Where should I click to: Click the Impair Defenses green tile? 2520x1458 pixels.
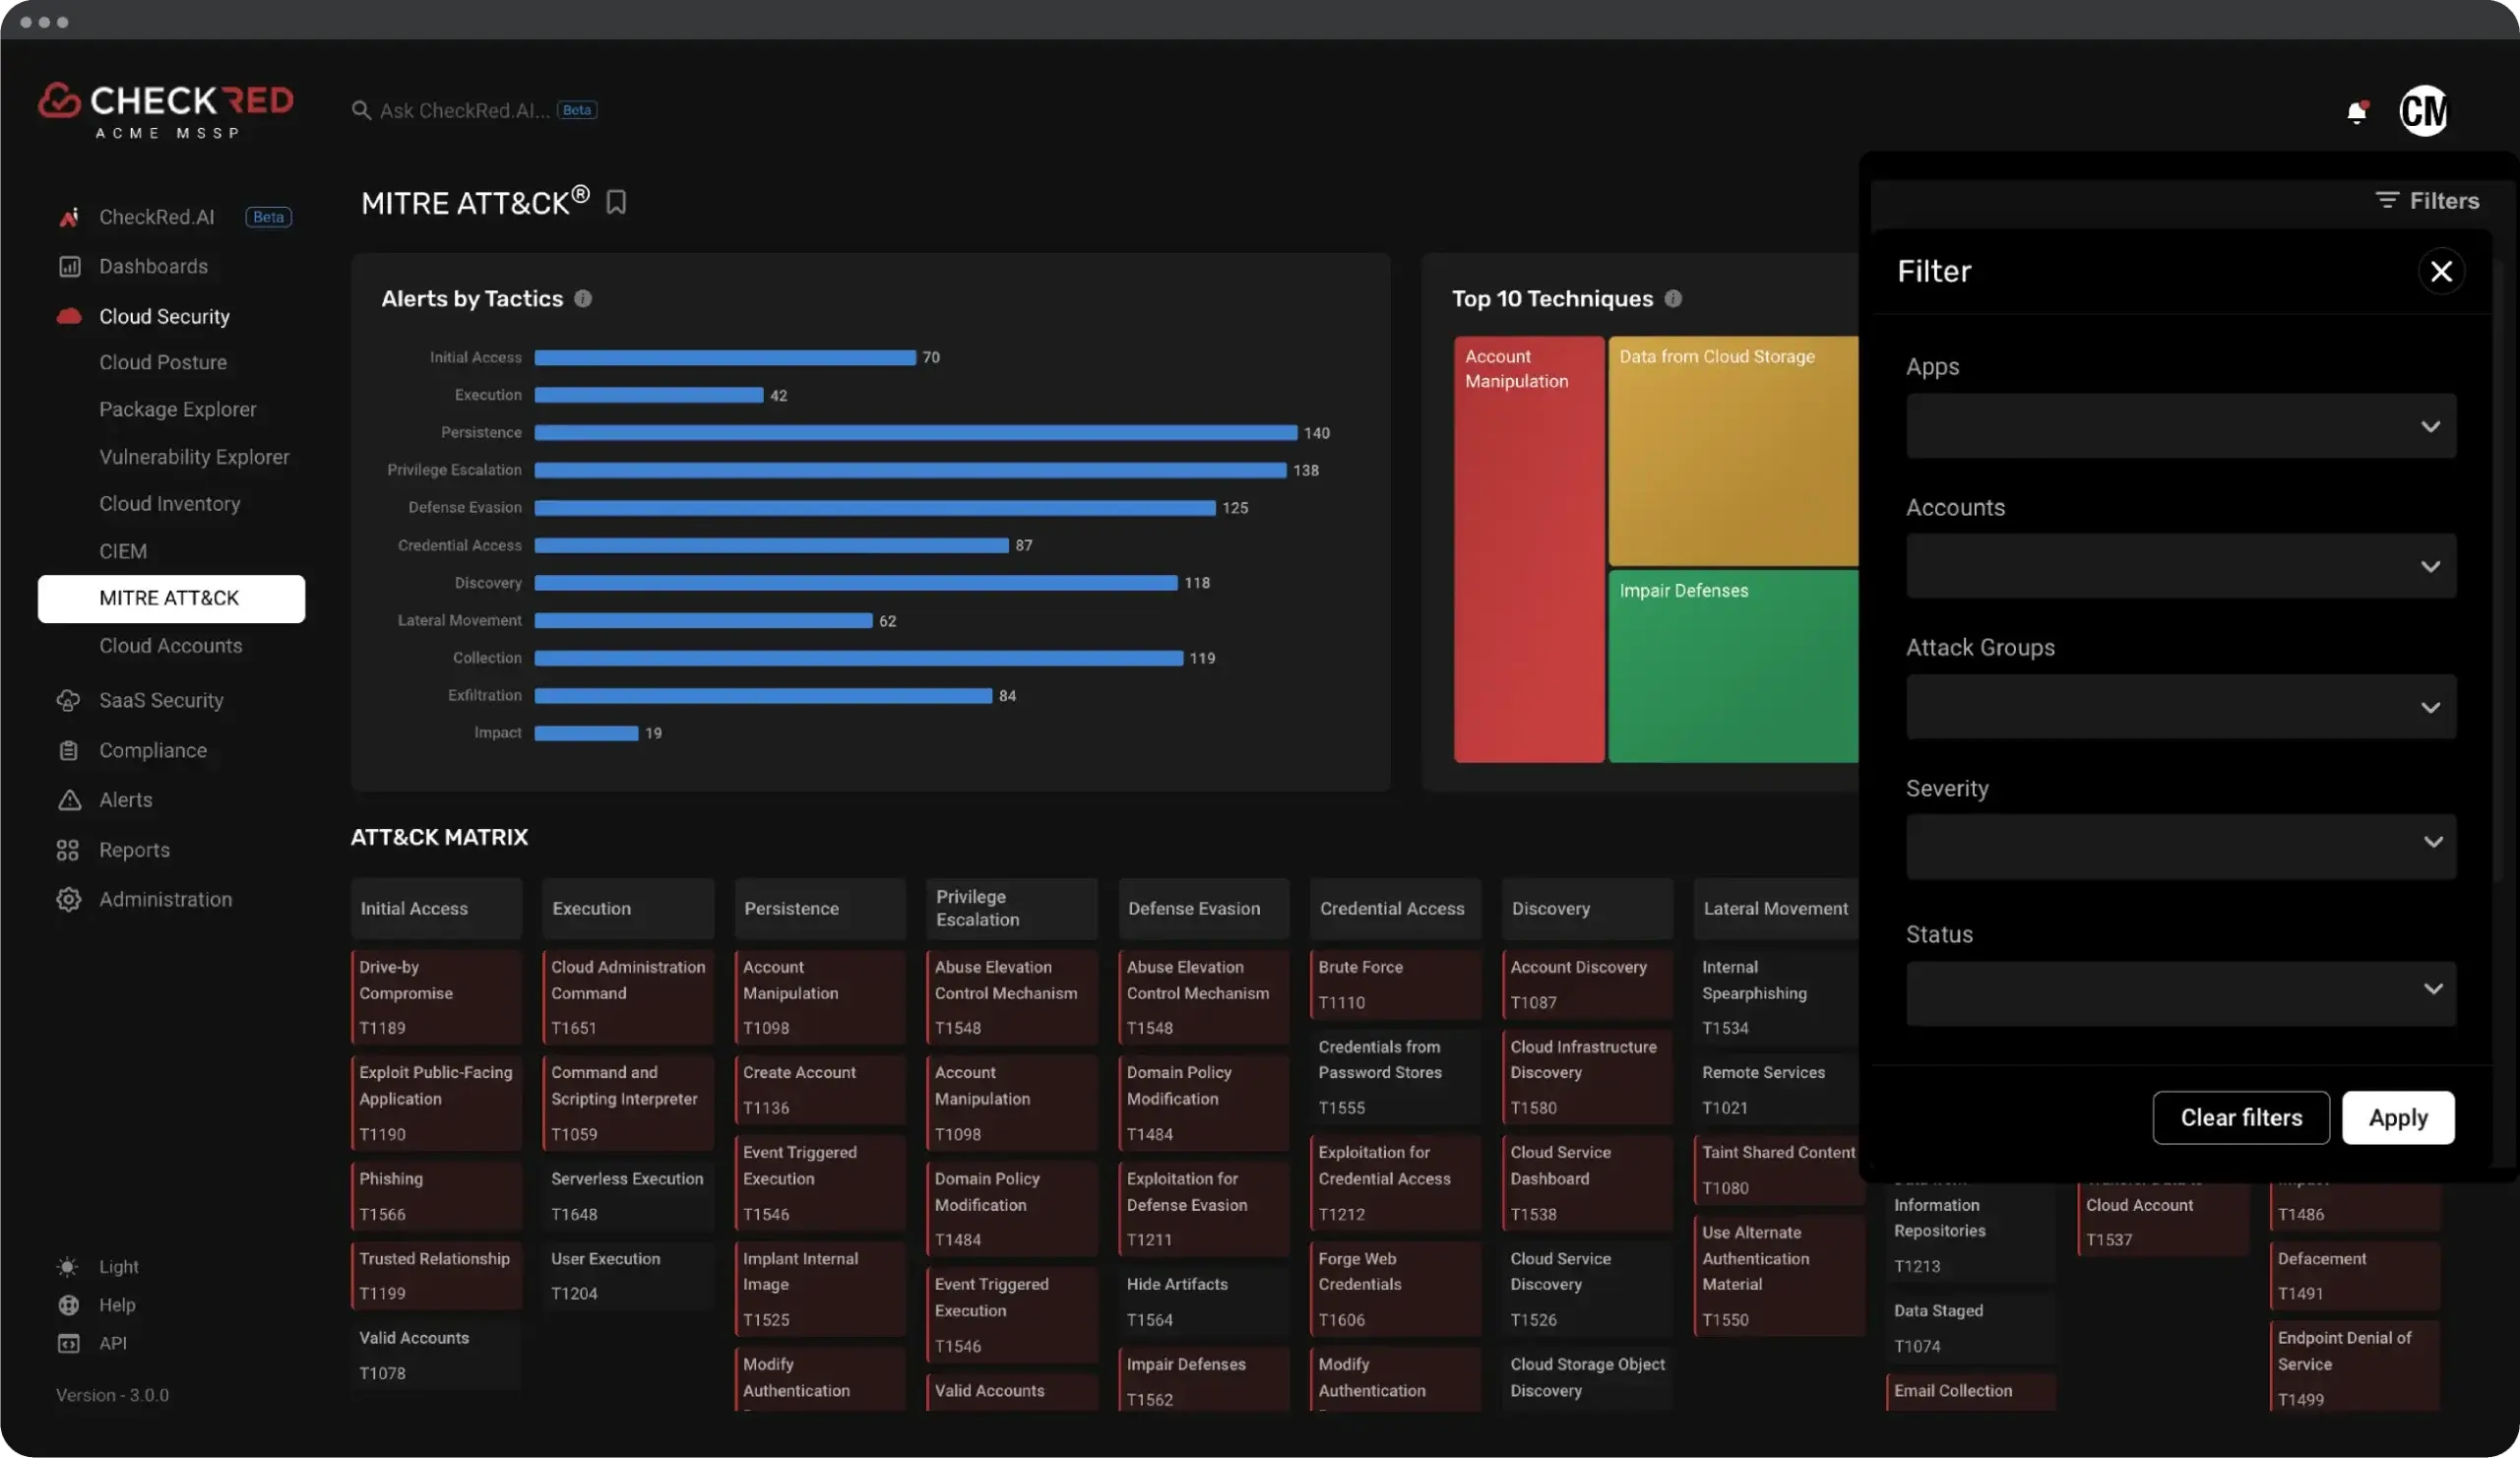pos(1733,666)
